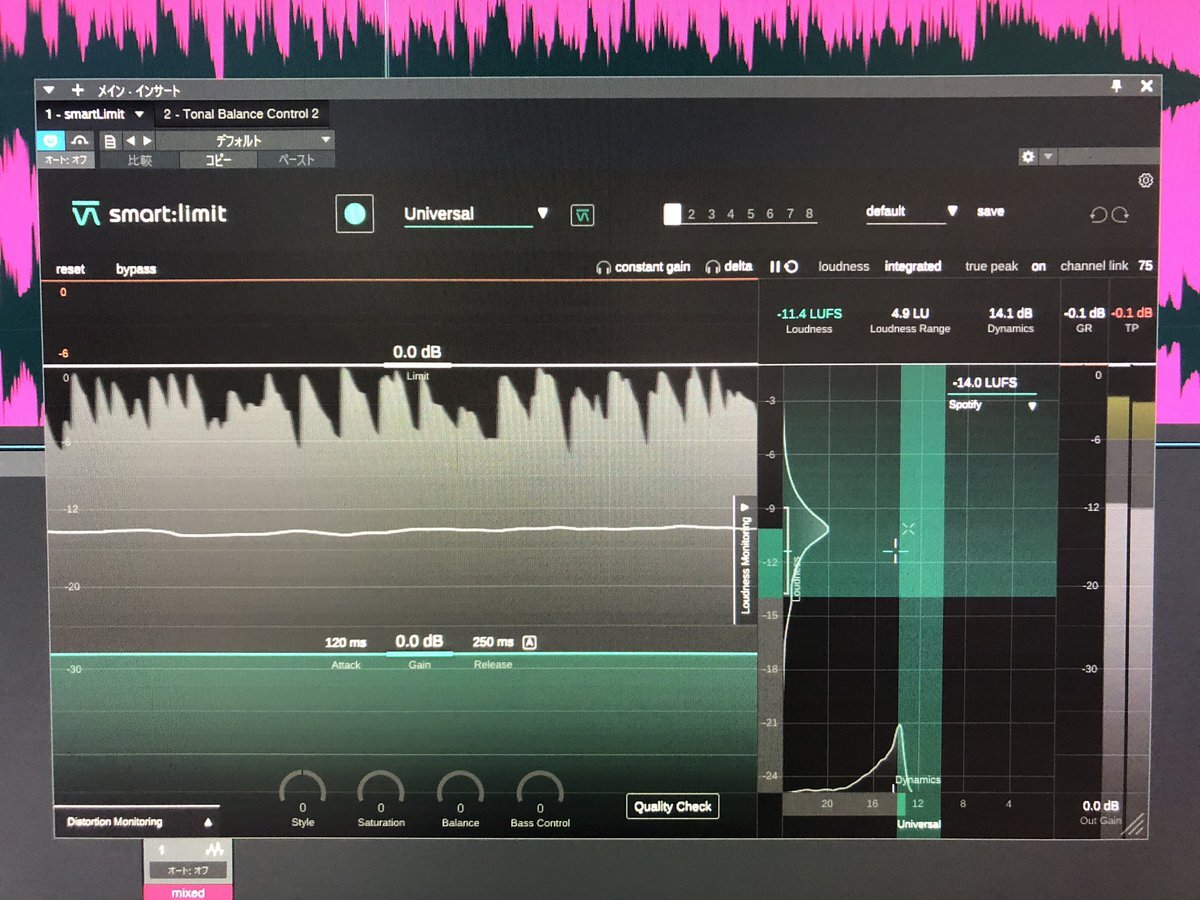Select state slot 2

tap(691, 214)
